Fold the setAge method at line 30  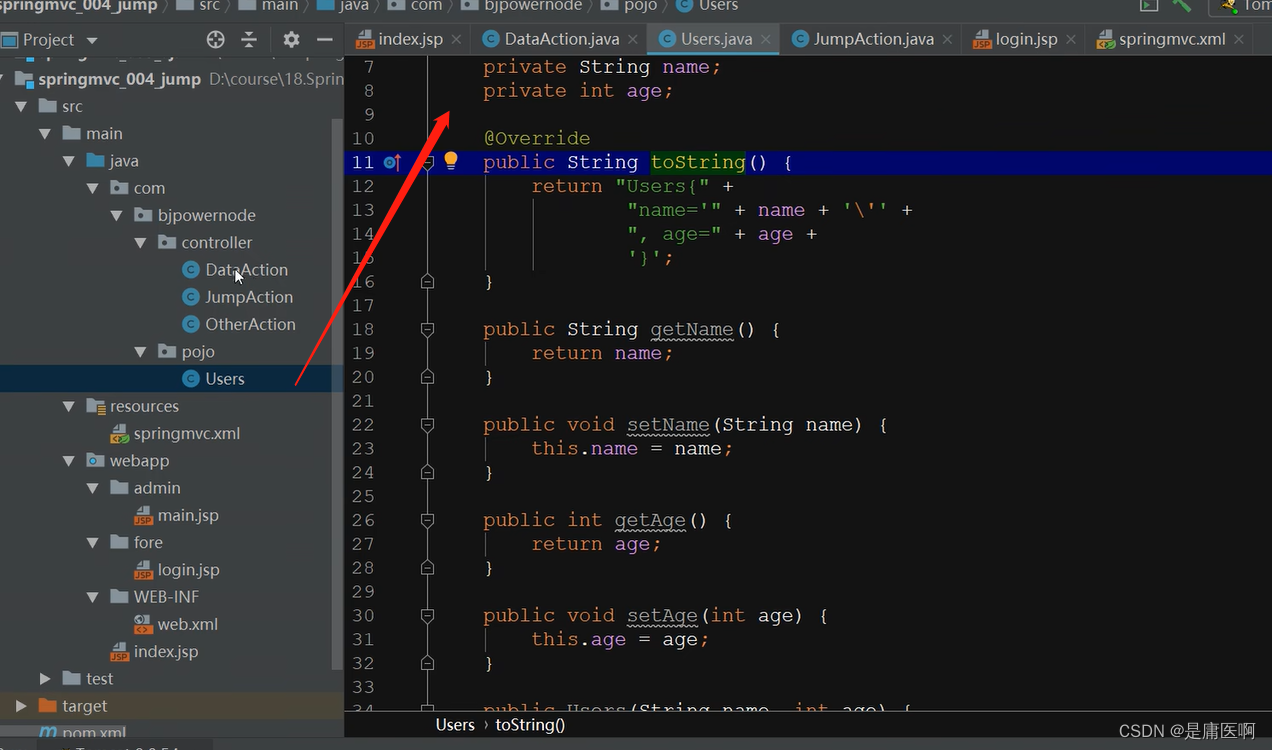pyautogui.click(x=428, y=616)
